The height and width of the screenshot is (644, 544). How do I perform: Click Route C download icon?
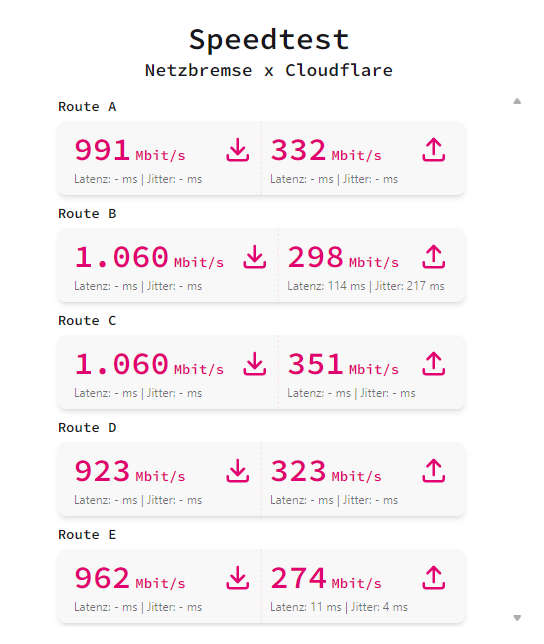[x=255, y=364]
